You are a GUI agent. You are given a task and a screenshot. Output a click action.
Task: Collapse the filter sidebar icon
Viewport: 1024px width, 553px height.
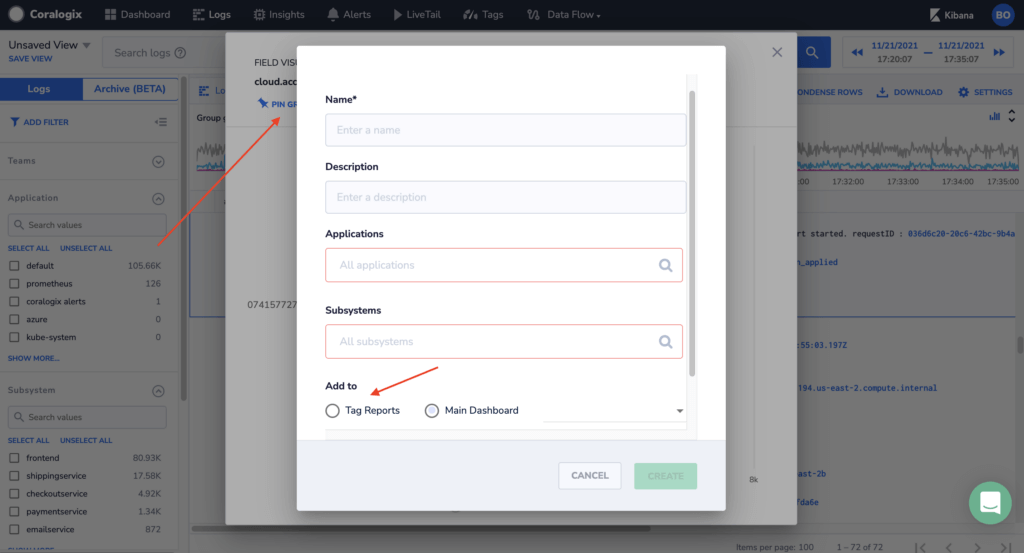coord(161,122)
